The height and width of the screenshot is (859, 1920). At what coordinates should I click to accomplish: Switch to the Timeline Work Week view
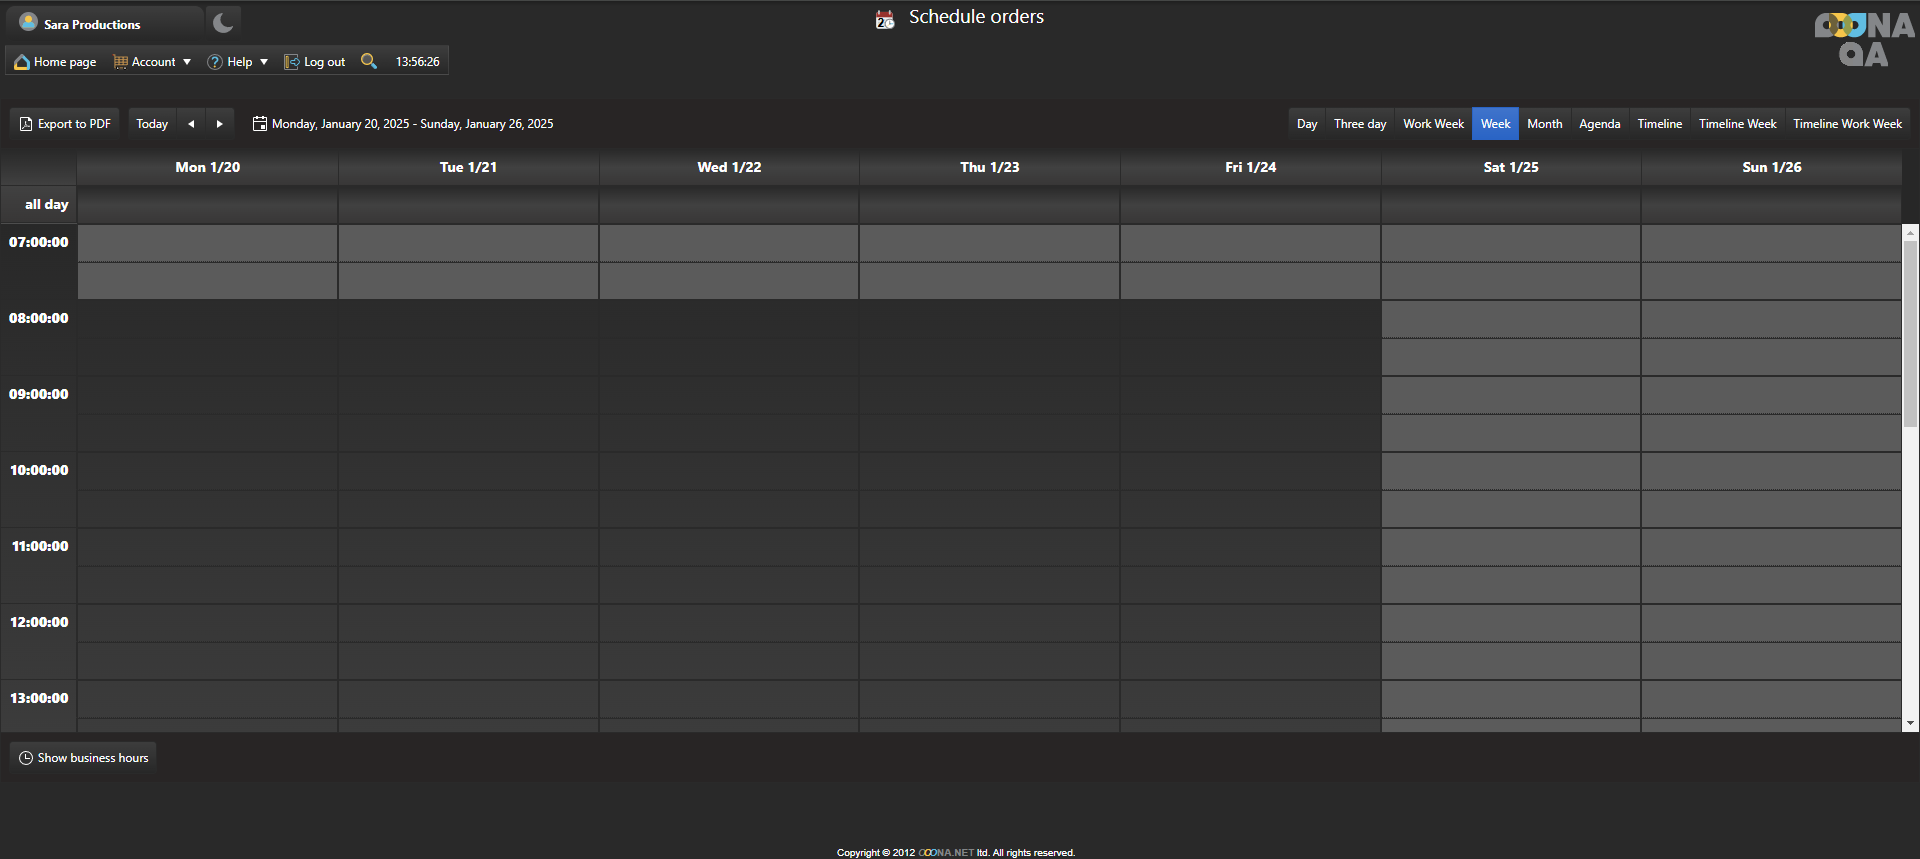(1847, 124)
